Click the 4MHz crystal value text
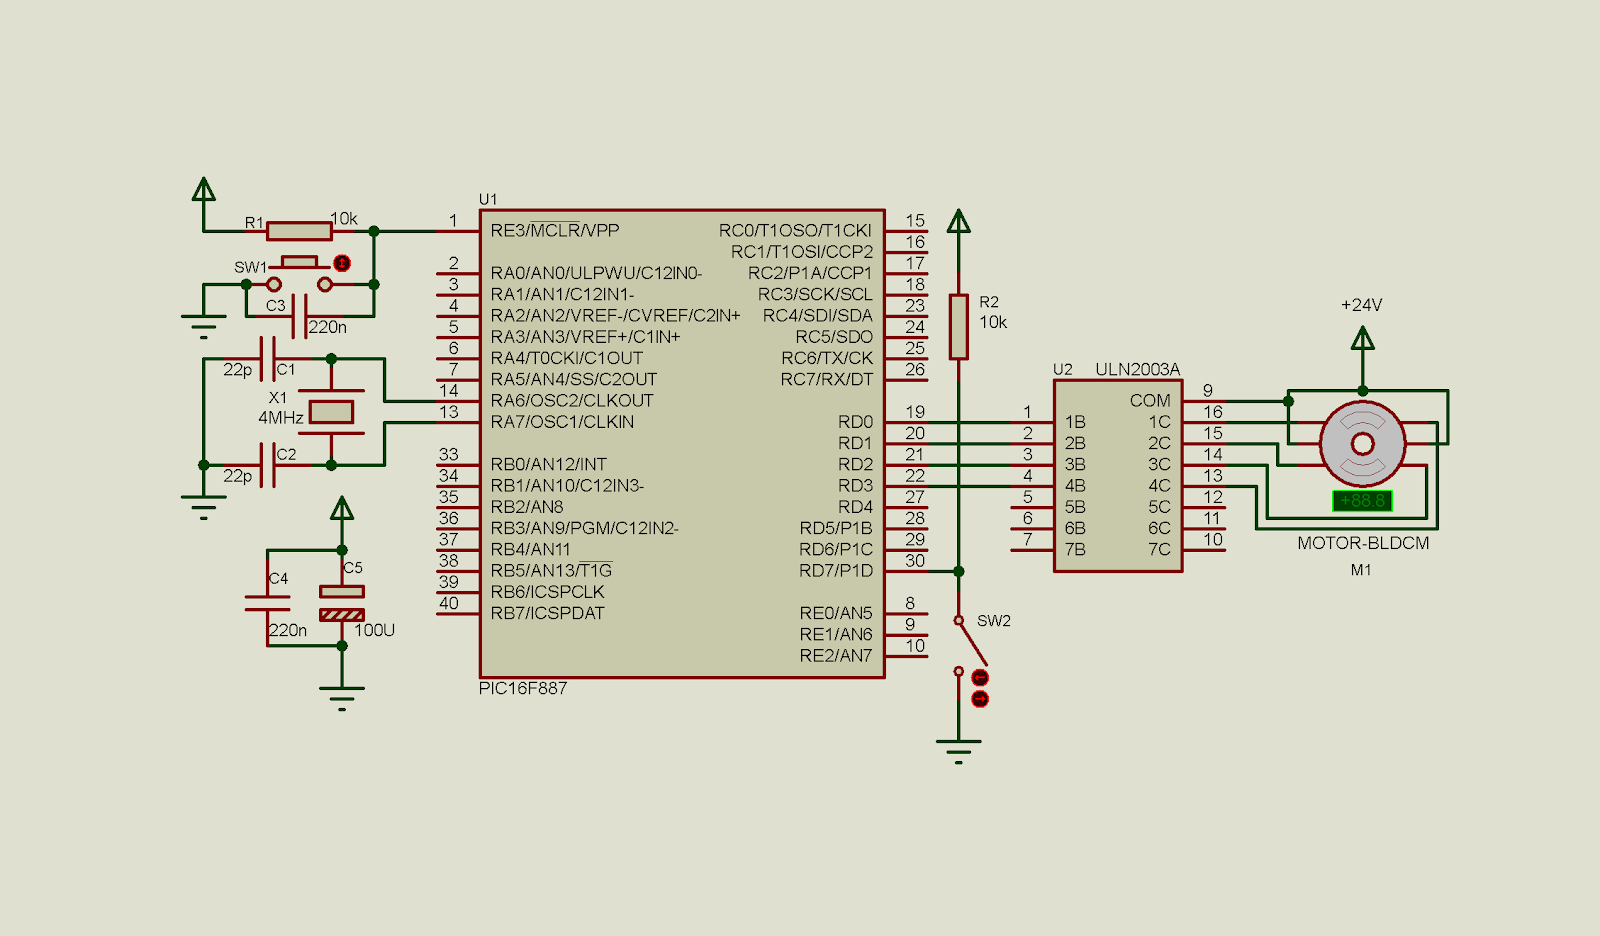This screenshot has height=936, width=1600. point(281,418)
